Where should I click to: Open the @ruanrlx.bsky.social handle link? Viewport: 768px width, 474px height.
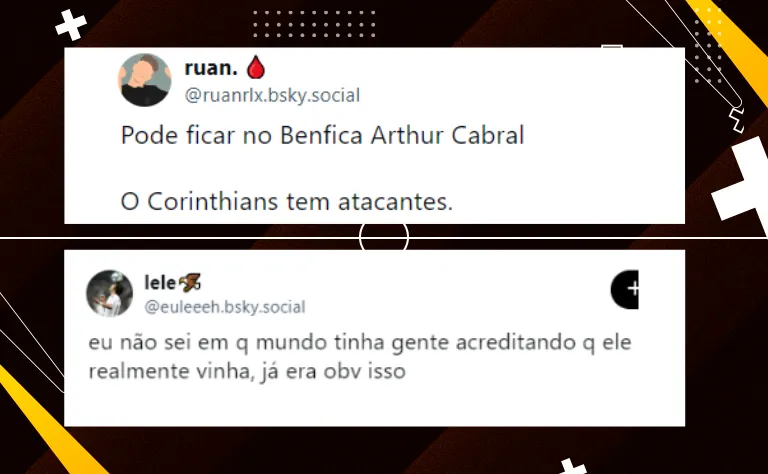coord(272,95)
